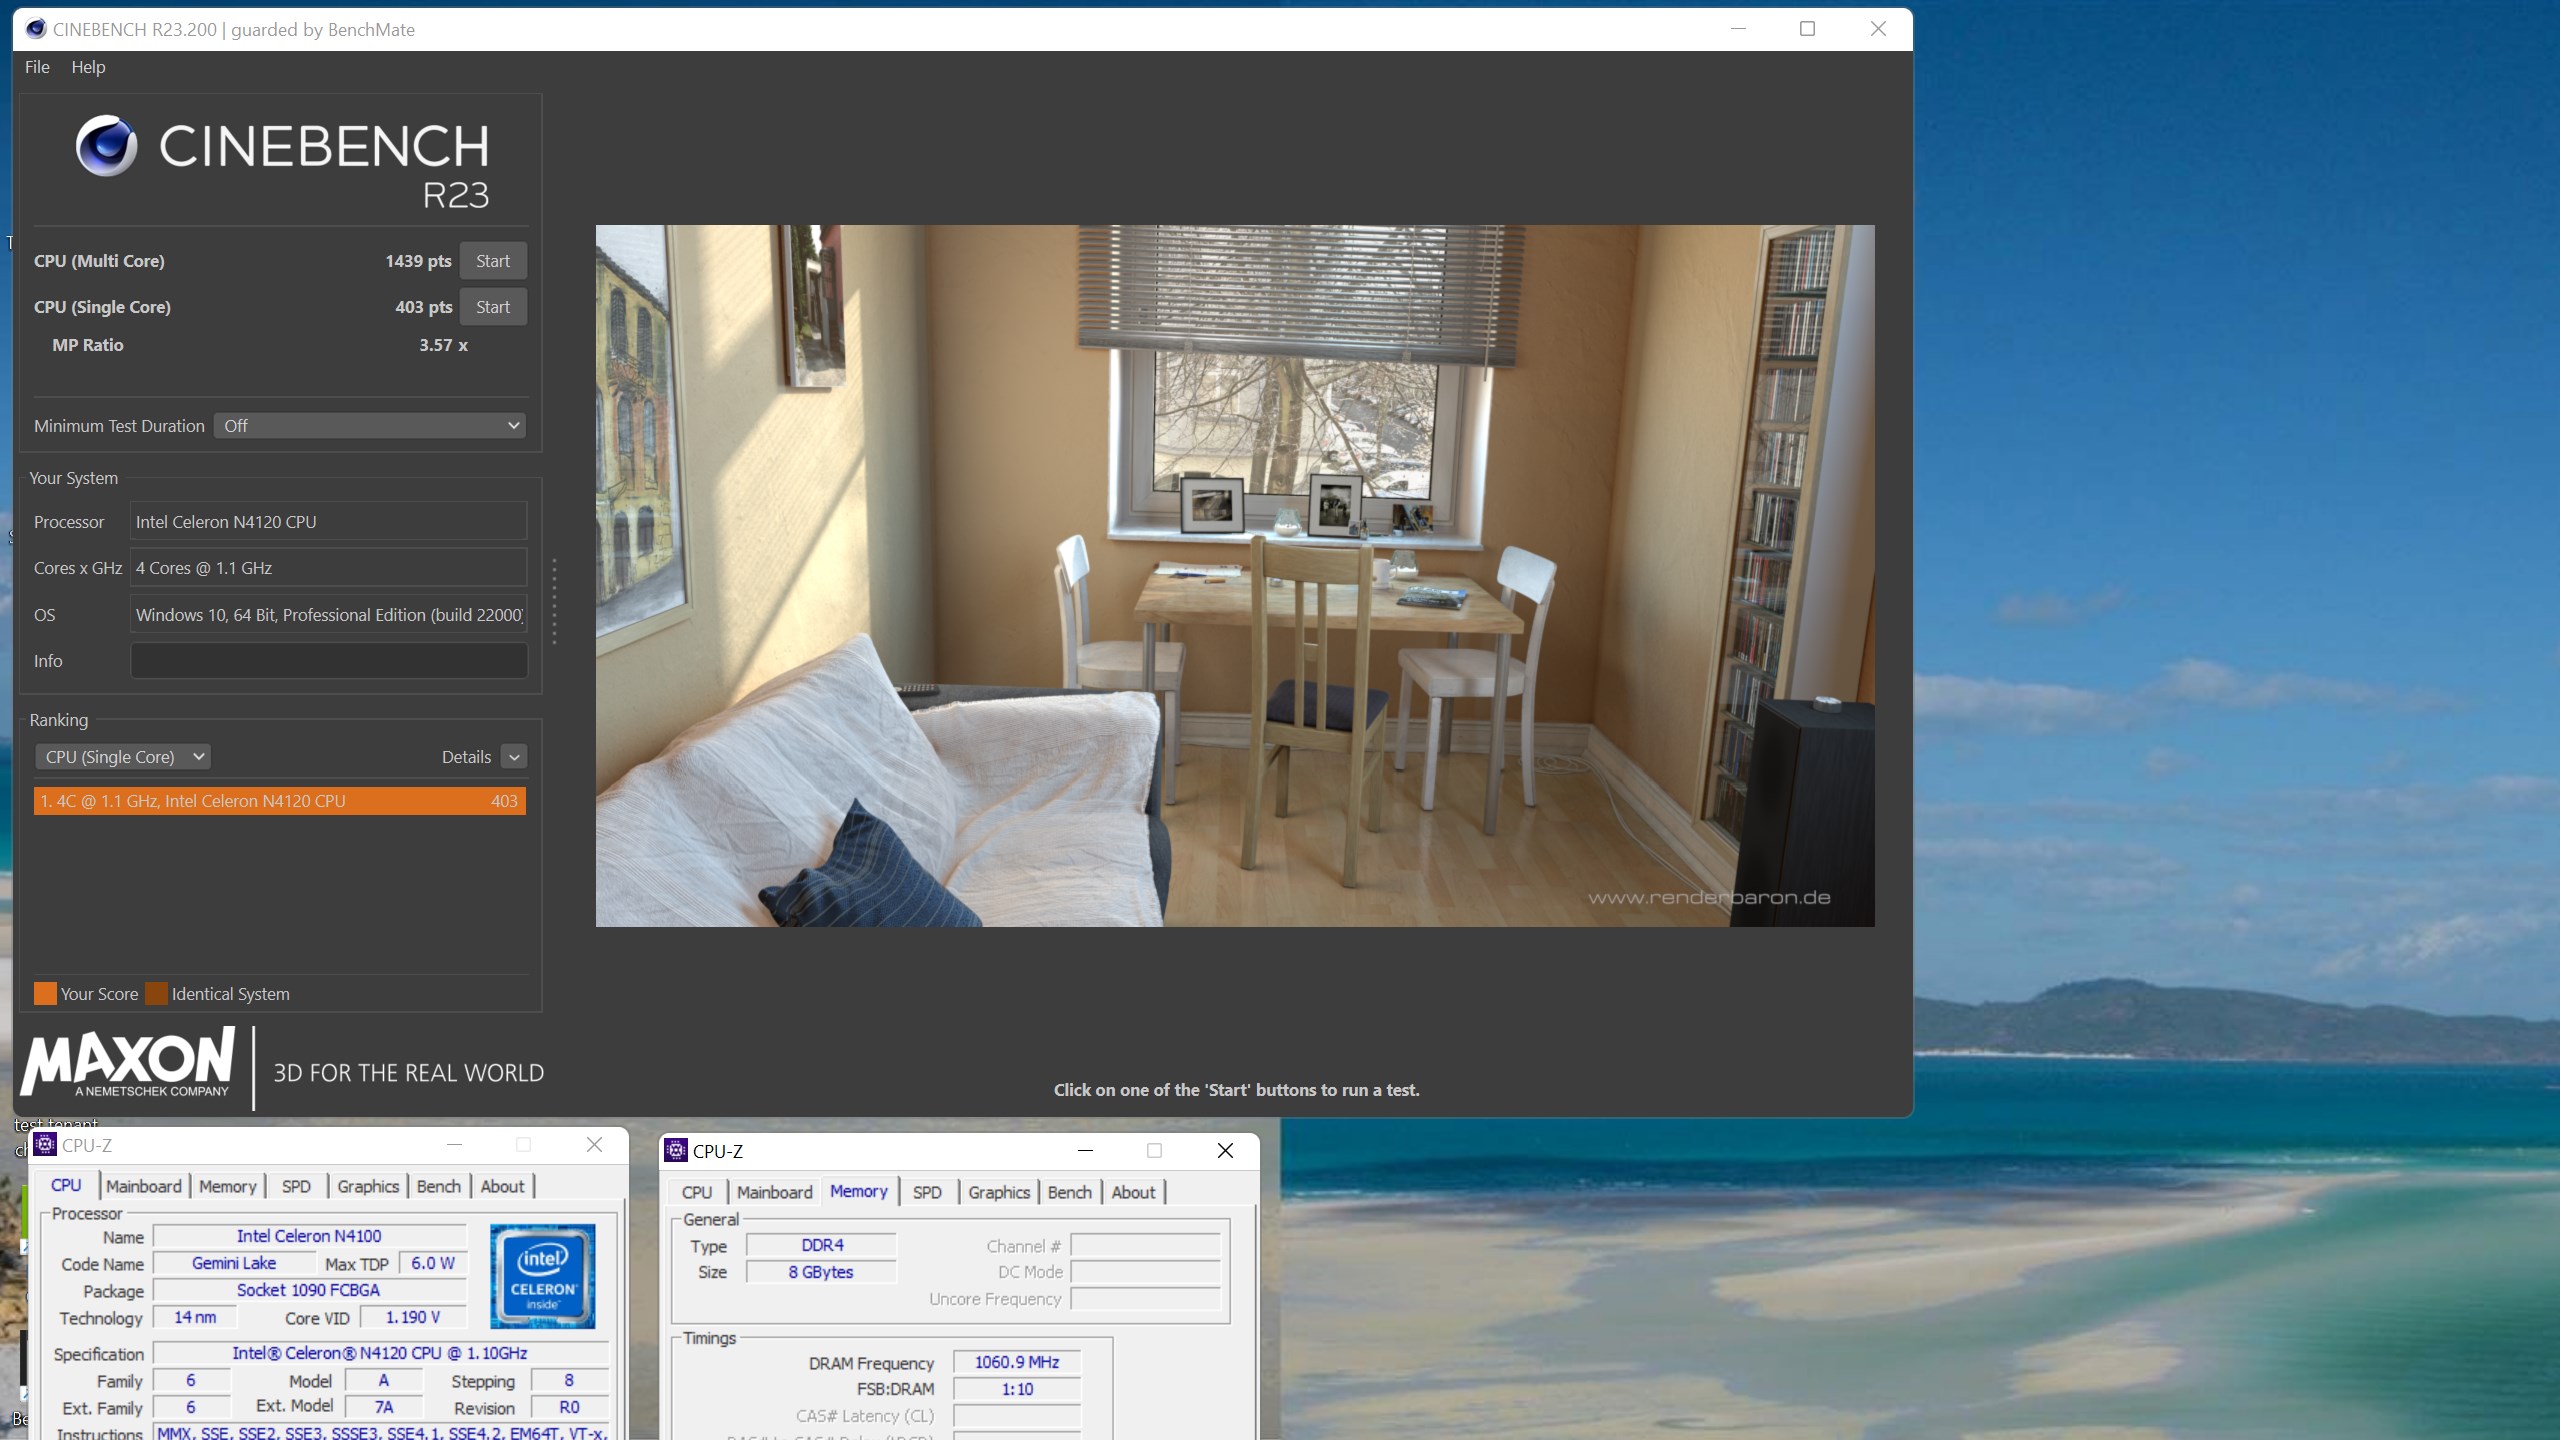This screenshot has height=1440, width=2560.
Task: Click the Package value Socket 1090 FCBGA
Action: [309, 1290]
